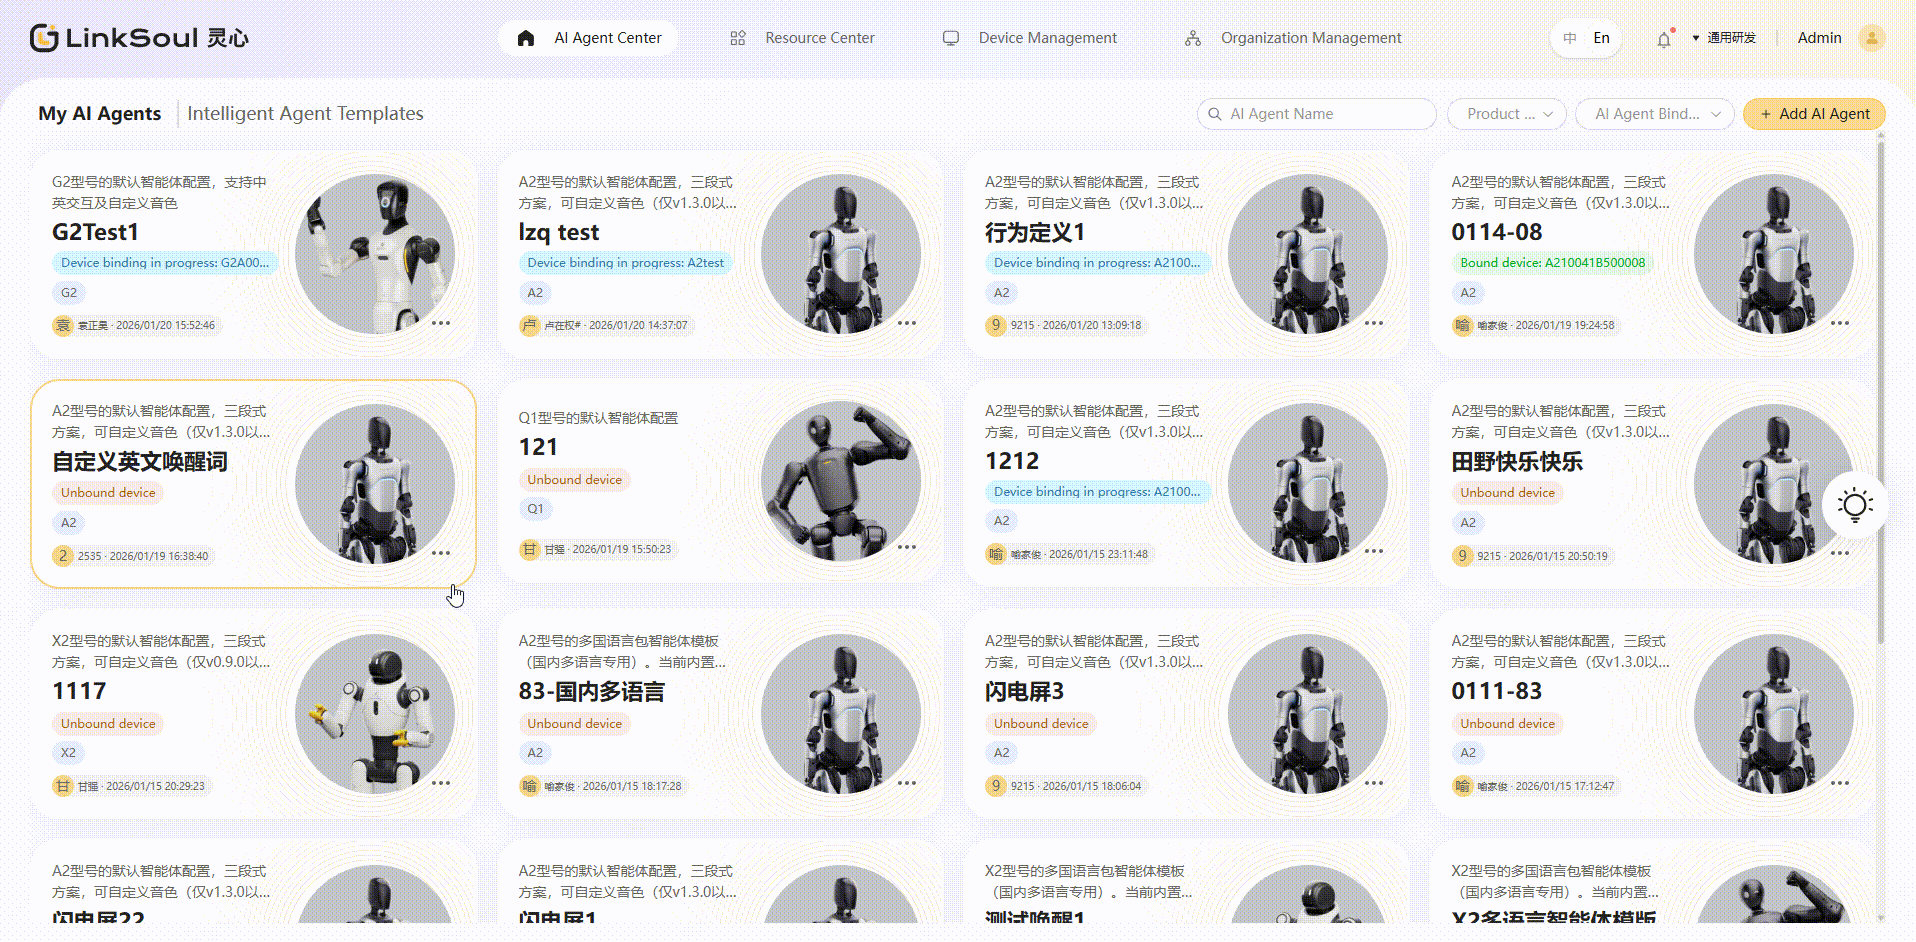Click Bound device tag on 0114-08
Screen dimensions: 1916x942
(1552, 263)
